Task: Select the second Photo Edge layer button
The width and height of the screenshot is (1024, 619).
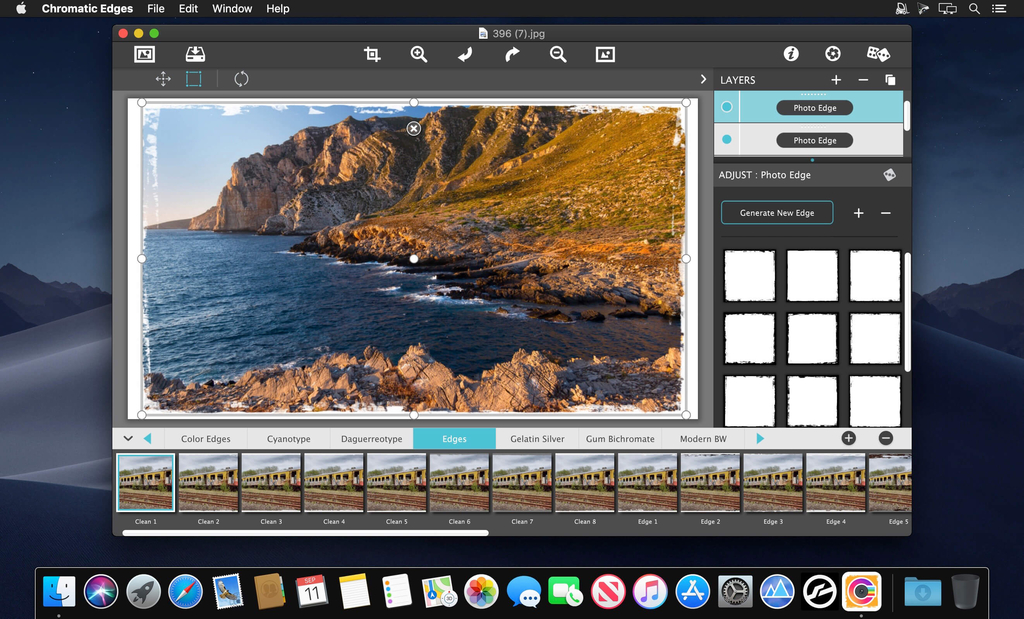Action: (x=814, y=140)
